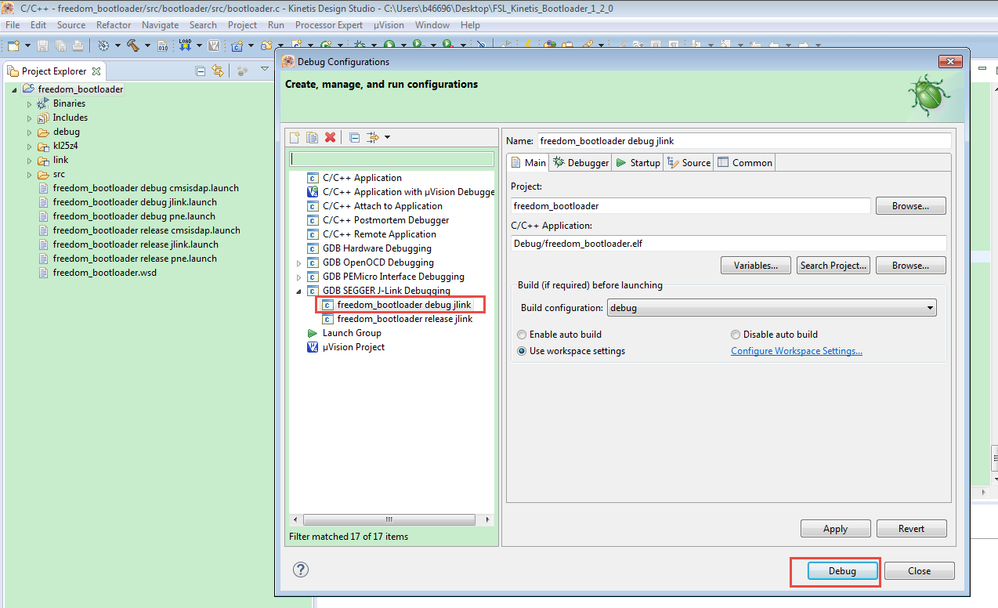Open Configure Workspace Settings link
Image resolution: width=998 pixels, height=608 pixels.
[x=796, y=351]
